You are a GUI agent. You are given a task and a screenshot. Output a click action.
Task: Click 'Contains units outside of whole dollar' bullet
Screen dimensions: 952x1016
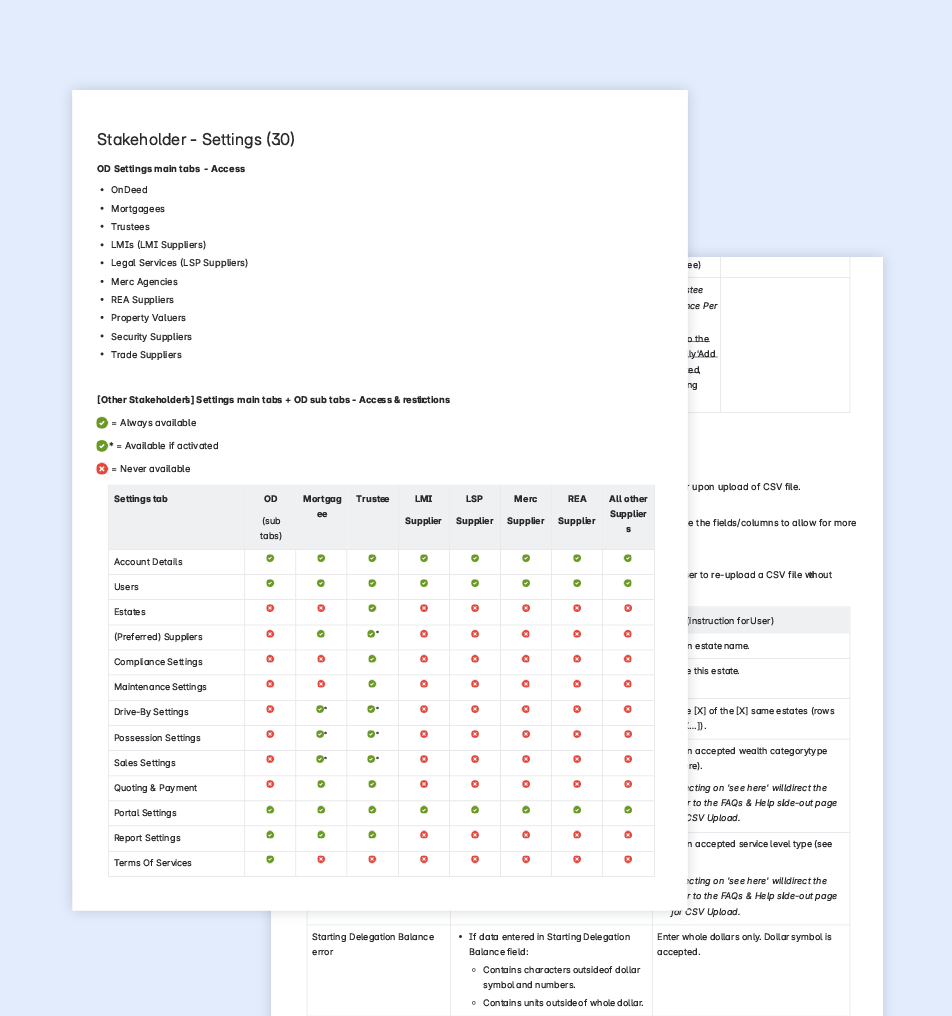pyautogui.click(x=563, y=1003)
